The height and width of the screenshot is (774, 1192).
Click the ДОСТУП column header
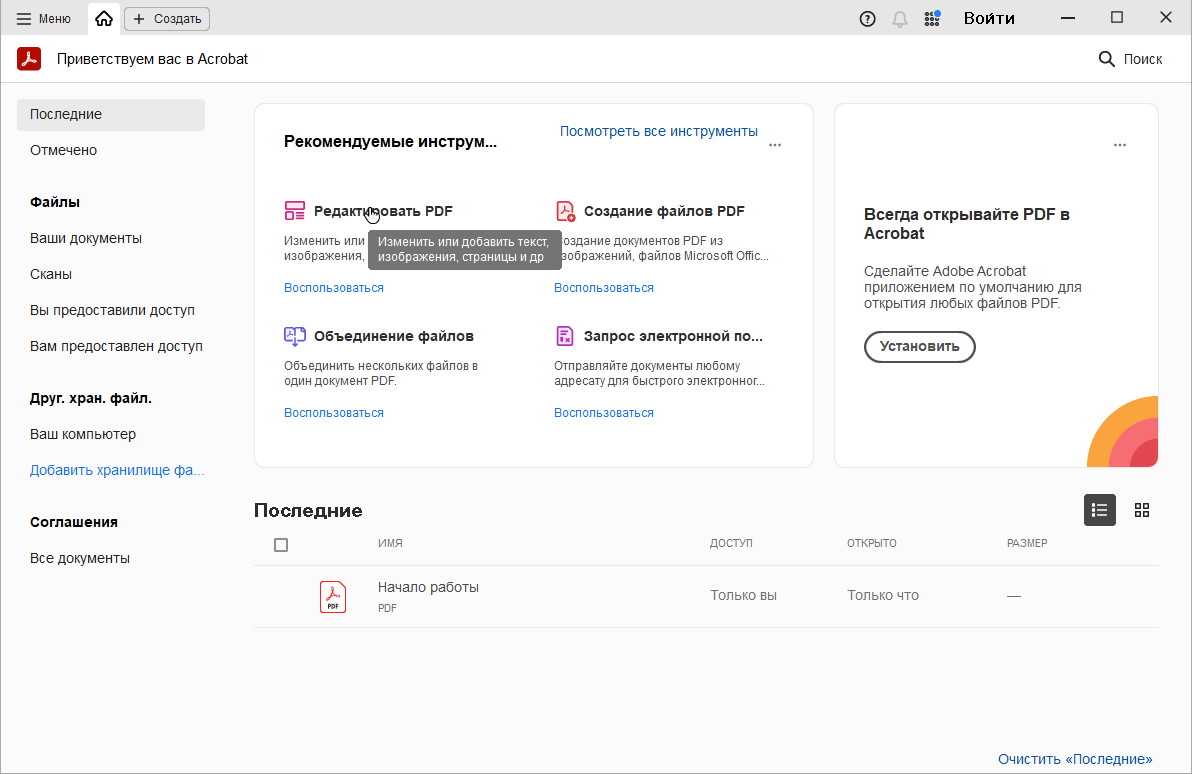click(x=731, y=544)
